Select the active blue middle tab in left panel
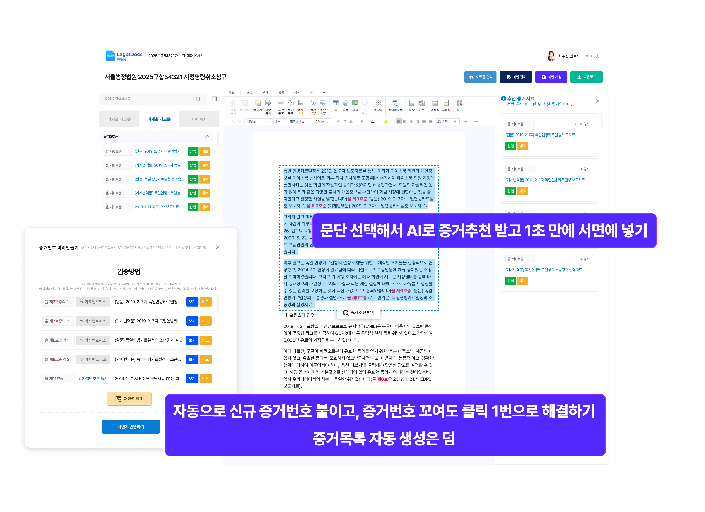 click(x=159, y=119)
